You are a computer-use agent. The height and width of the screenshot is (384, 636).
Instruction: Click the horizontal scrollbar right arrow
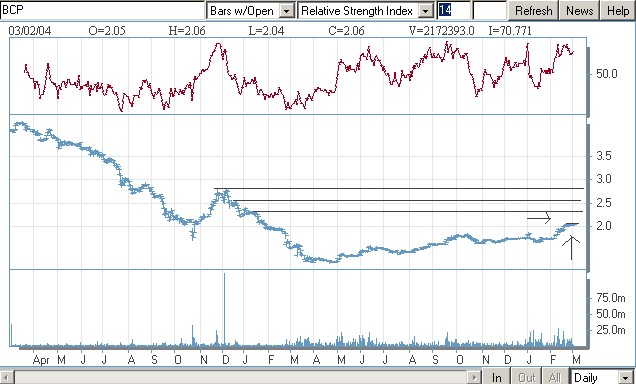(473, 377)
